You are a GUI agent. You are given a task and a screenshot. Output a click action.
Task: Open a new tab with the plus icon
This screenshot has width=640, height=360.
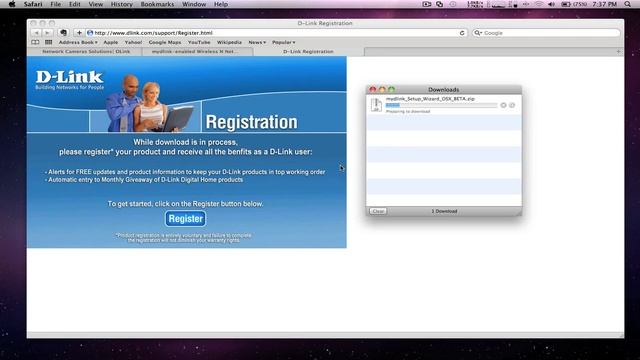click(x=618, y=51)
